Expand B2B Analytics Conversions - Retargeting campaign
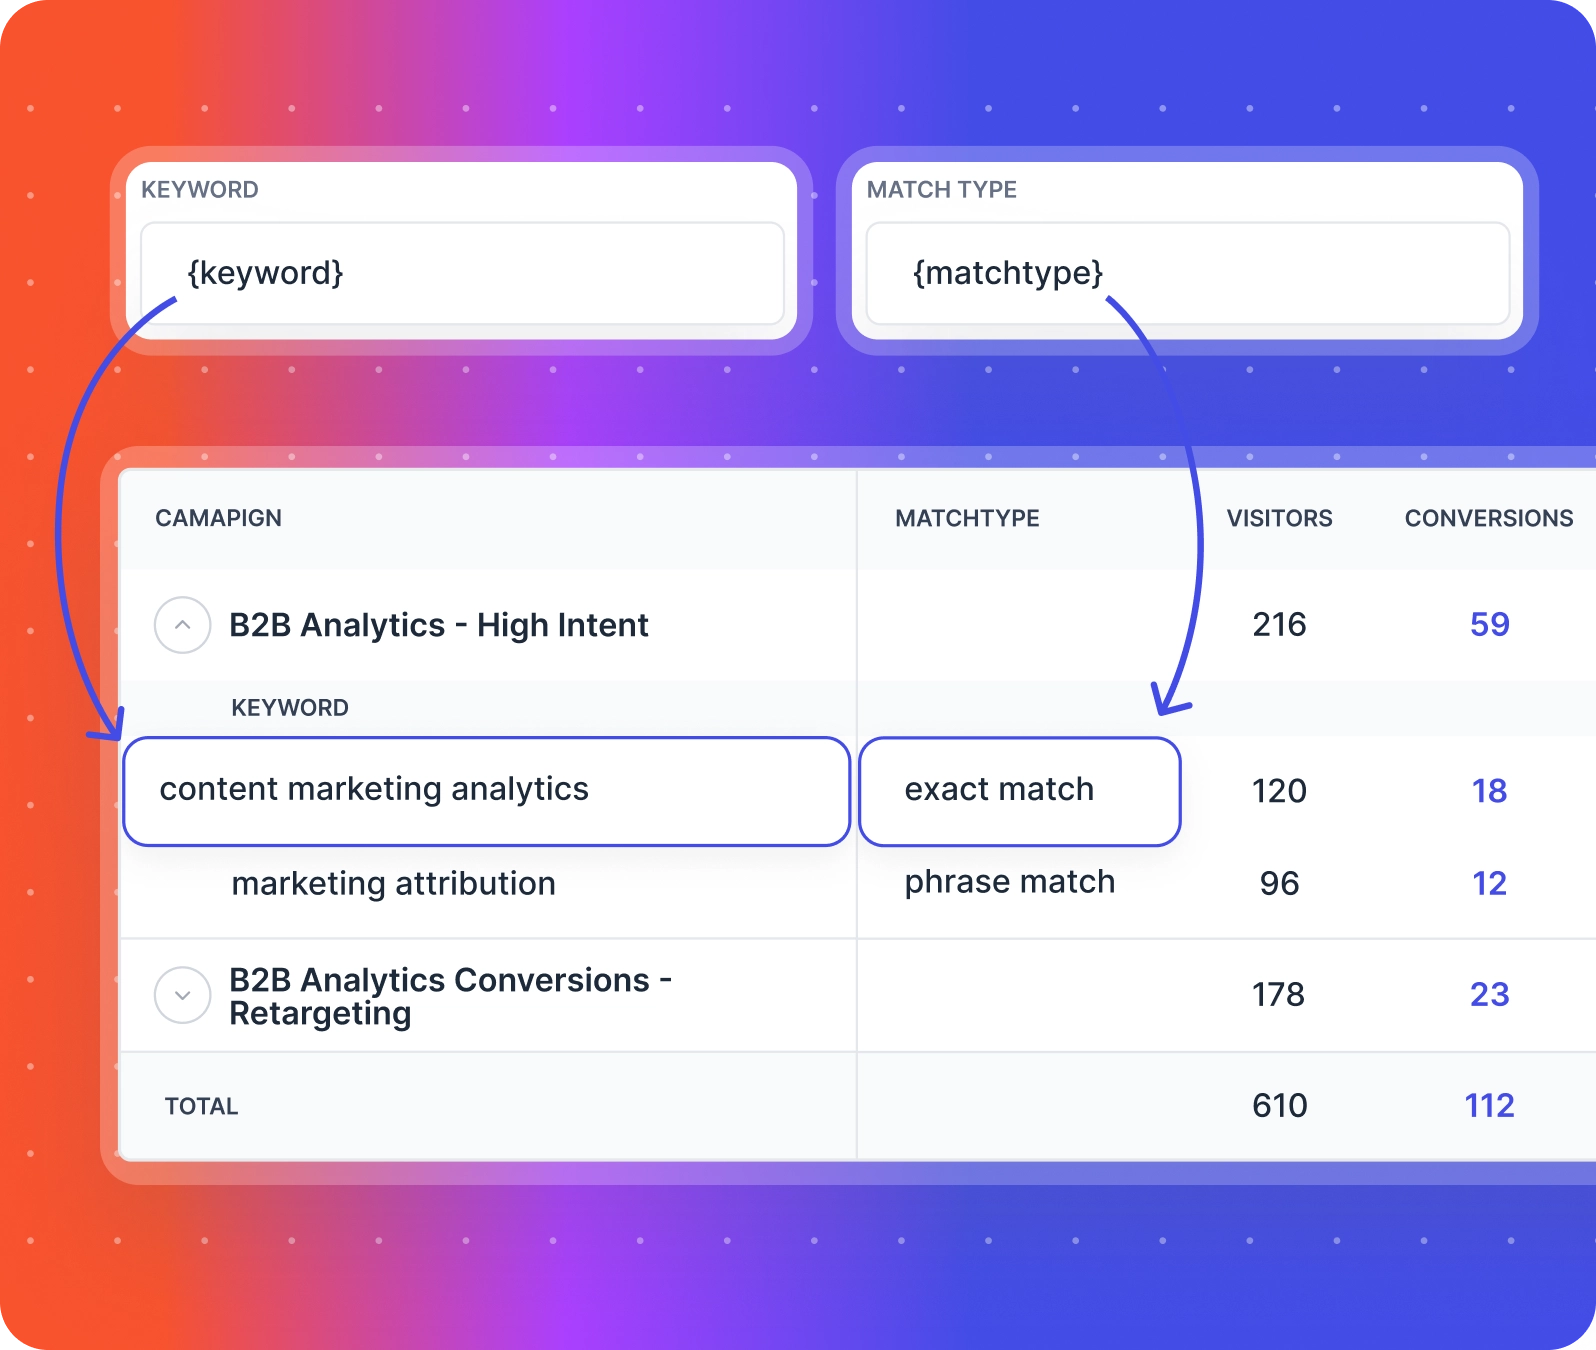This screenshot has width=1596, height=1350. tap(182, 995)
